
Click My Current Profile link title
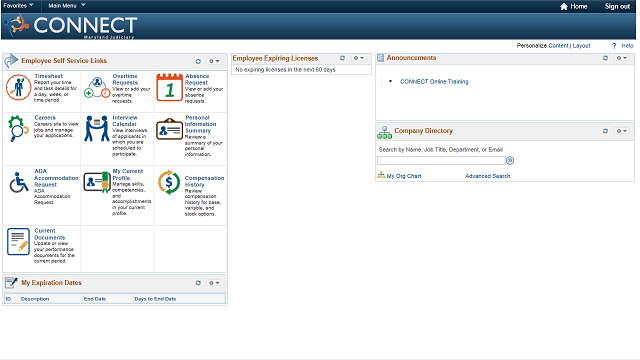pos(127,175)
